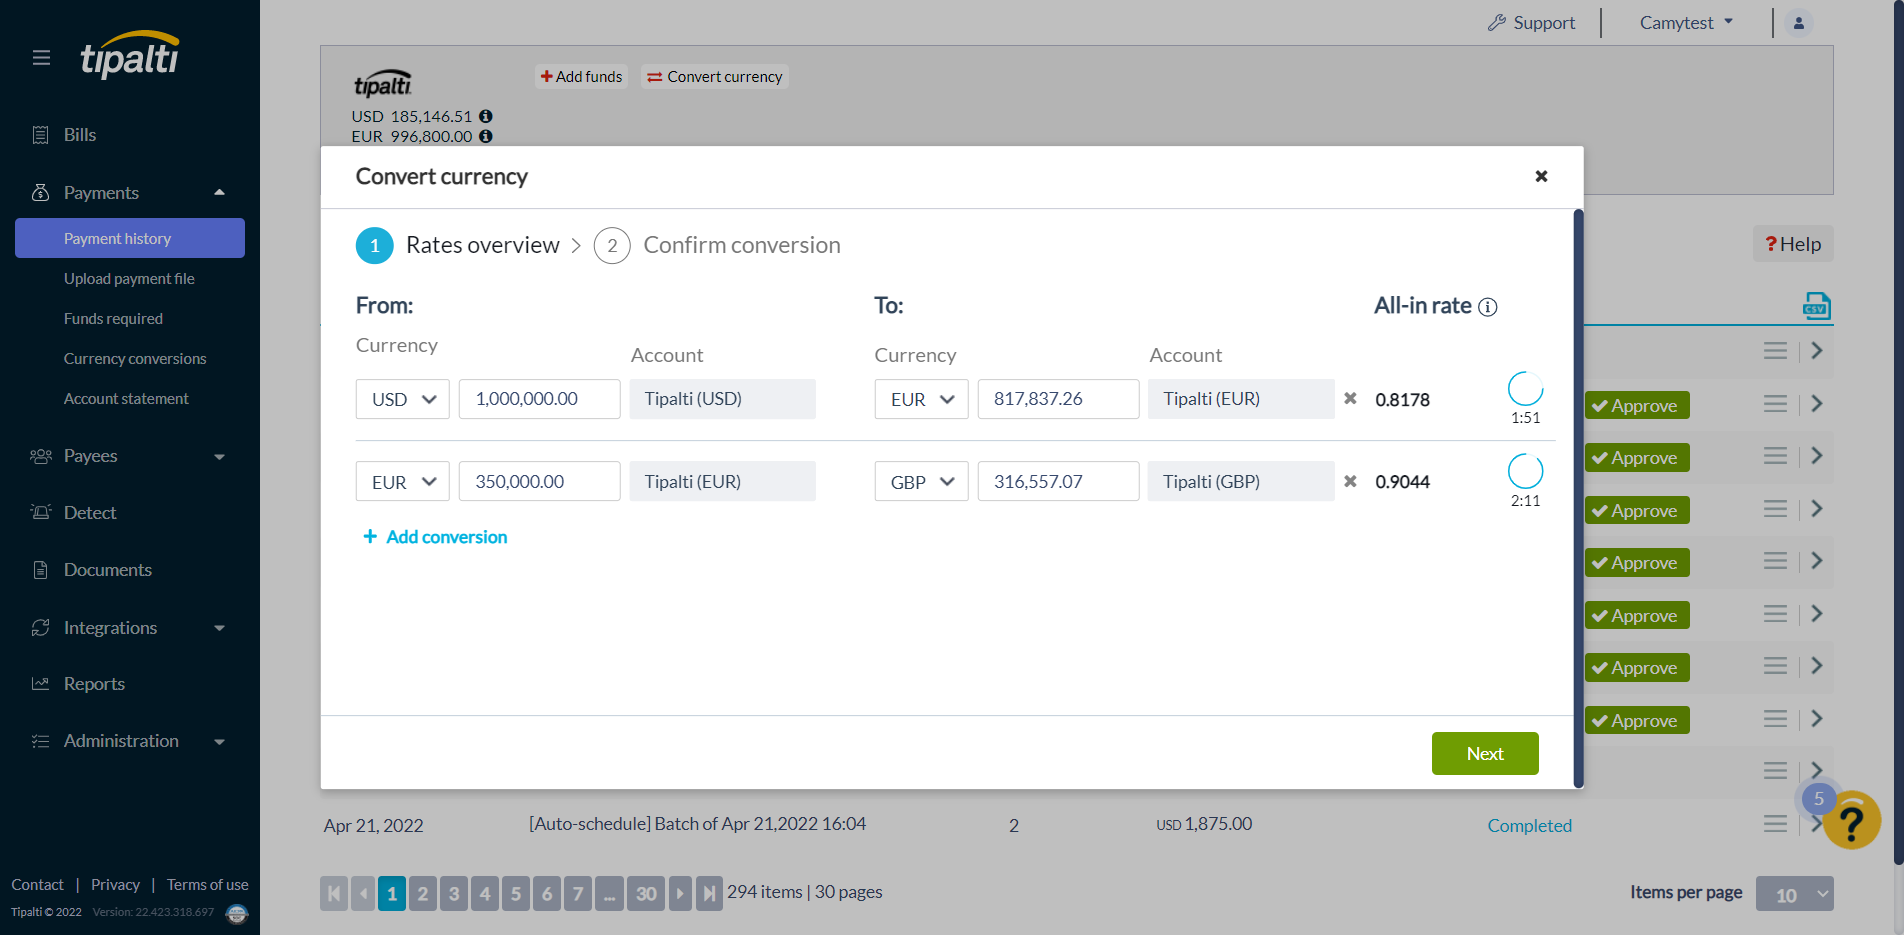This screenshot has width=1904, height=935.
Task: Open Currency conversions page
Action: tap(135, 359)
